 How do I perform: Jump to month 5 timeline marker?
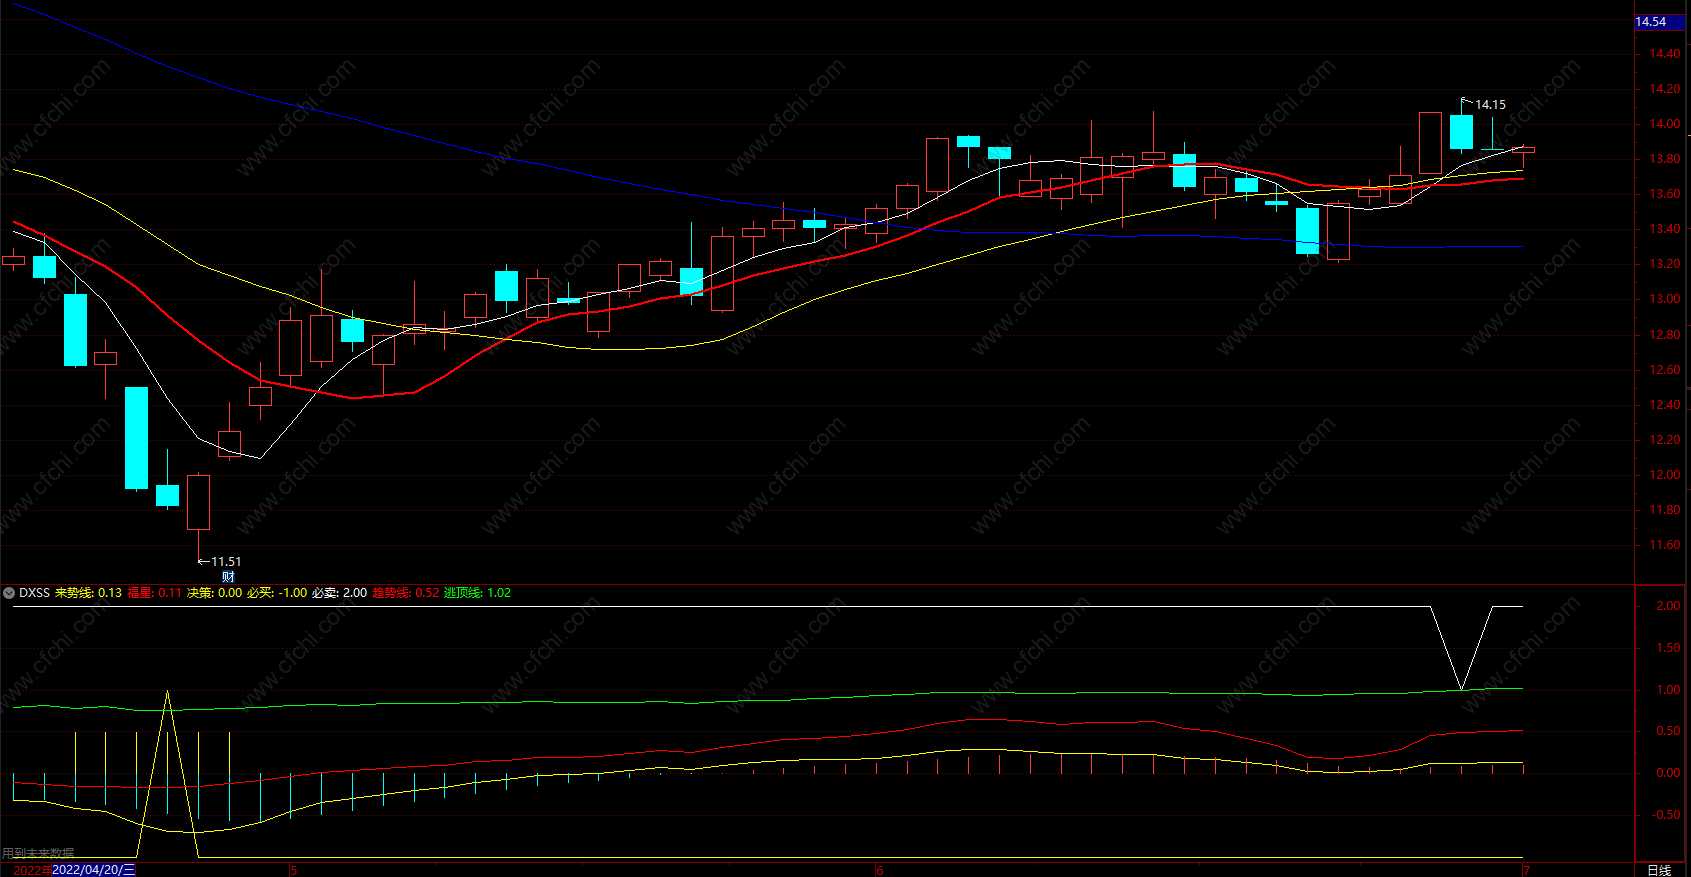294,870
